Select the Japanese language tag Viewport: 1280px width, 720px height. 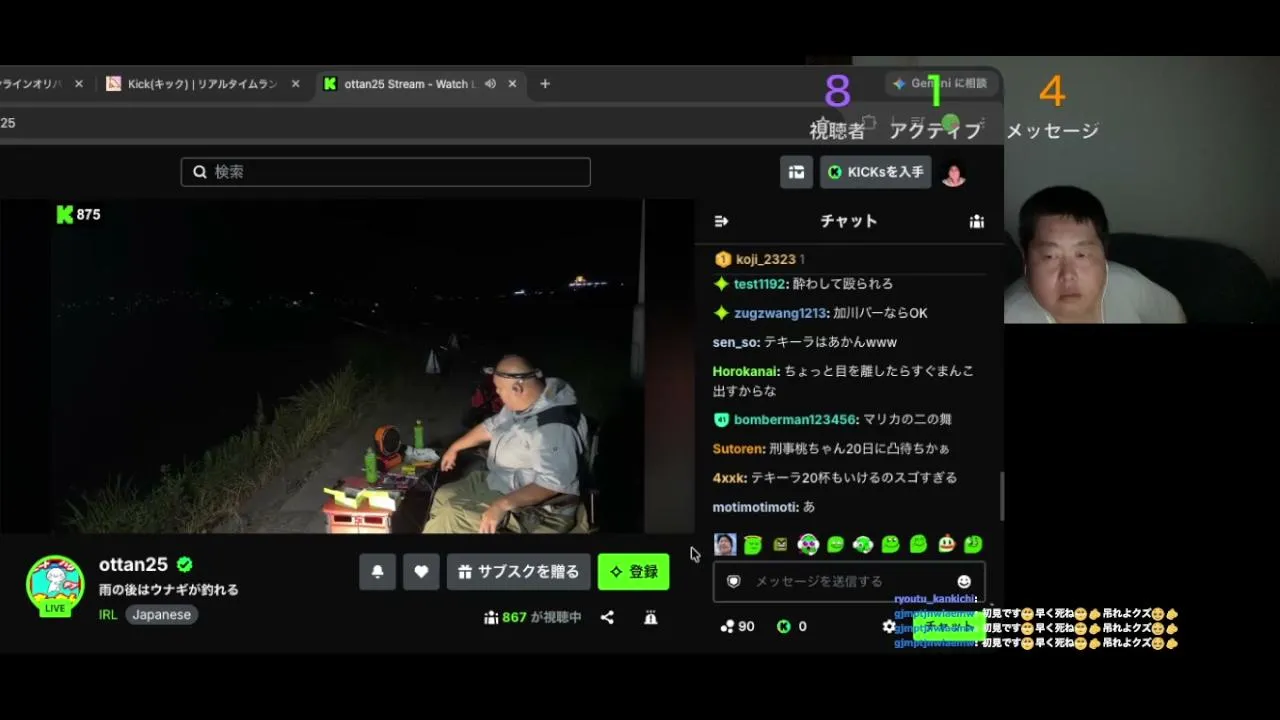click(x=162, y=615)
